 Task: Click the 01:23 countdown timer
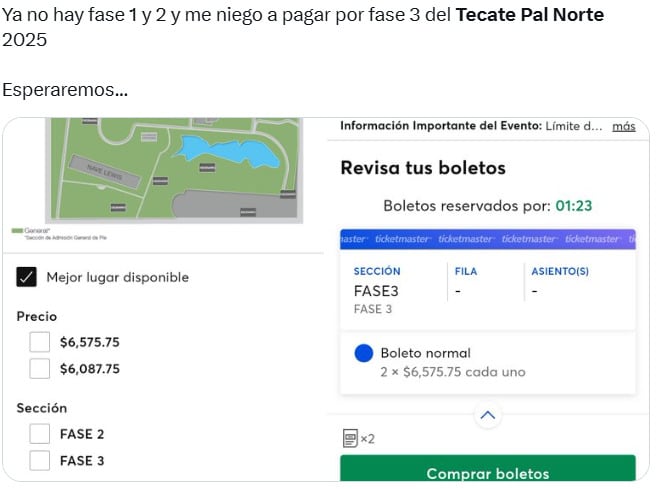click(x=574, y=206)
